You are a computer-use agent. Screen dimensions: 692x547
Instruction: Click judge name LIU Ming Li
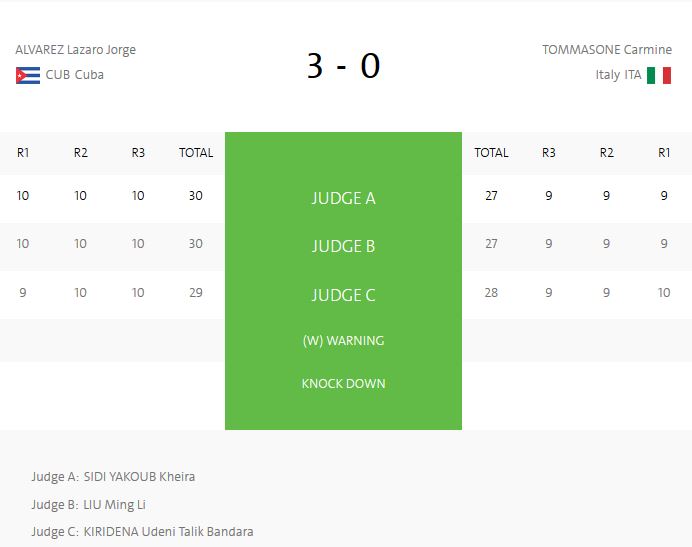115,505
